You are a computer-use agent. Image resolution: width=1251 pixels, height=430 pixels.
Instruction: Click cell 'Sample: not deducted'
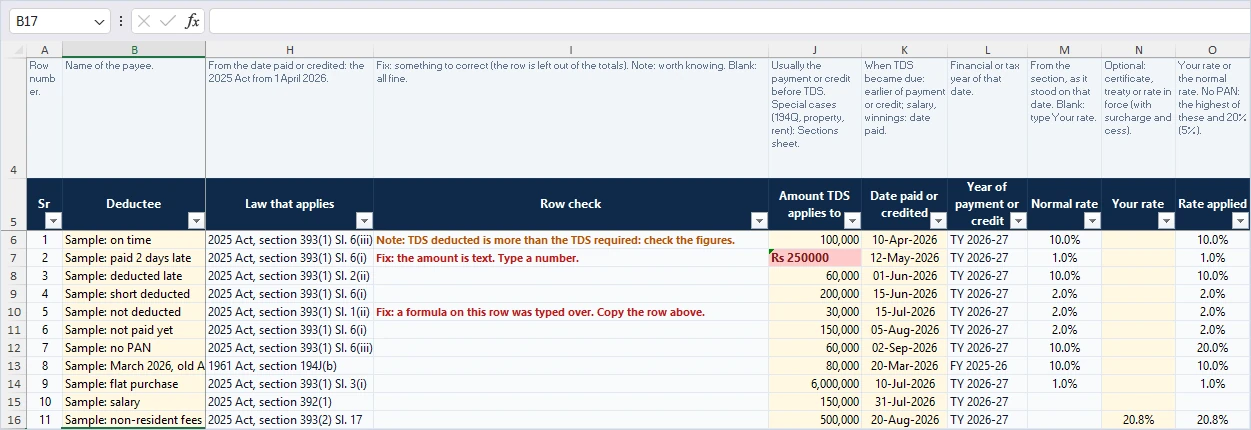(134, 312)
